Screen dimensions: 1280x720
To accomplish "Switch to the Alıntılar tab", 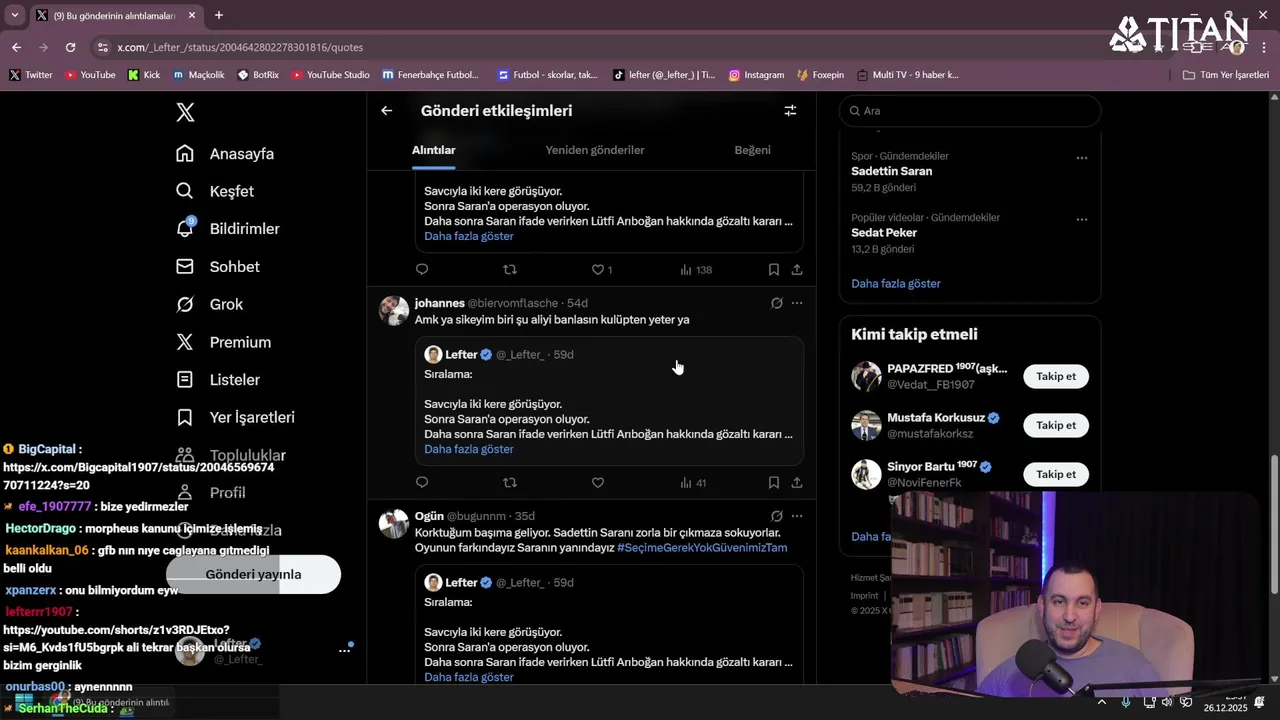I will [x=434, y=150].
